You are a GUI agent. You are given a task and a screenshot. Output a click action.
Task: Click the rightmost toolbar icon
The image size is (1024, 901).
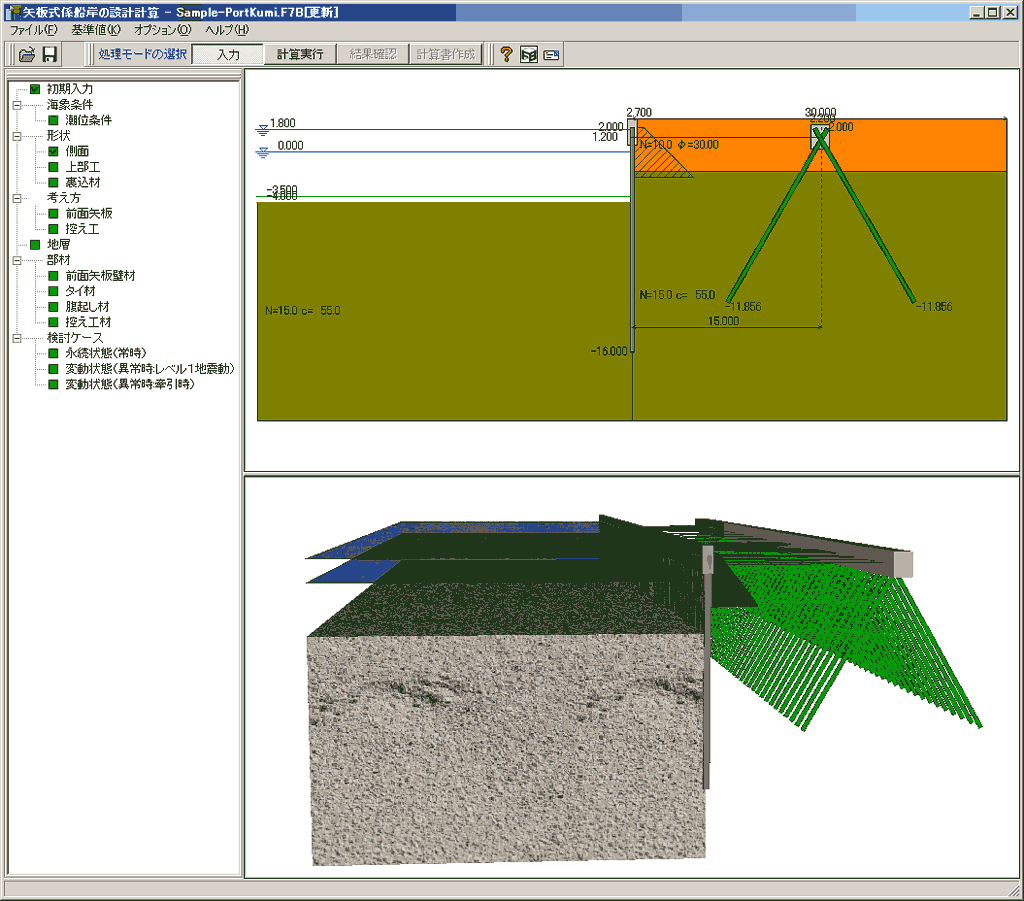(551, 54)
